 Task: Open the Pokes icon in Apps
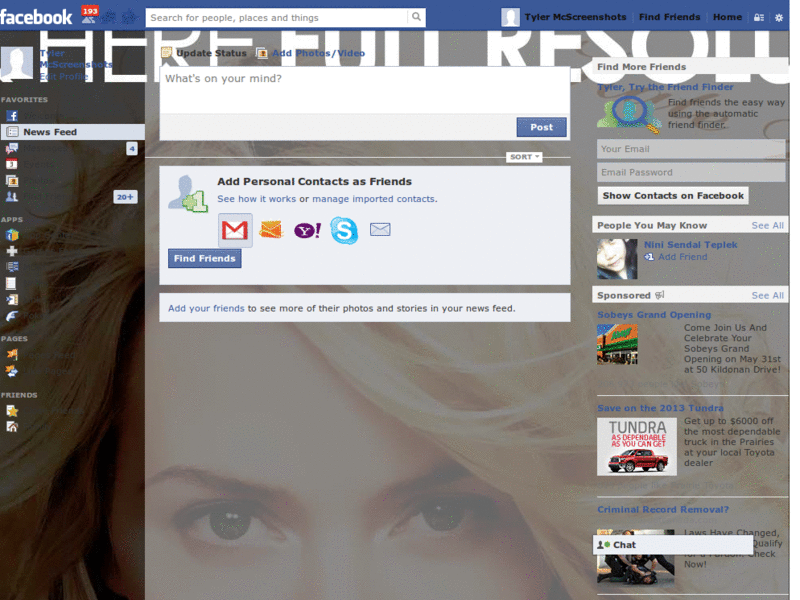pos(12,316)
